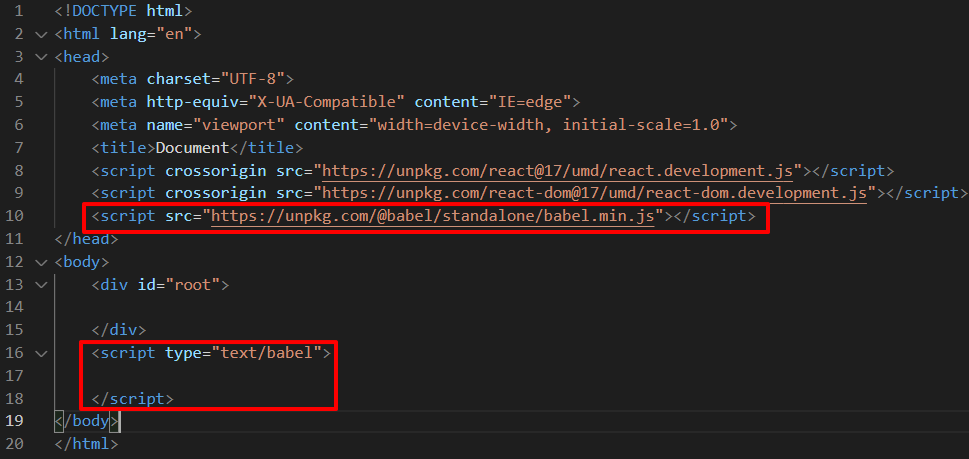Click the closing </div> tag
This screenshot has width=969, height=459.
tap(119, 330)
